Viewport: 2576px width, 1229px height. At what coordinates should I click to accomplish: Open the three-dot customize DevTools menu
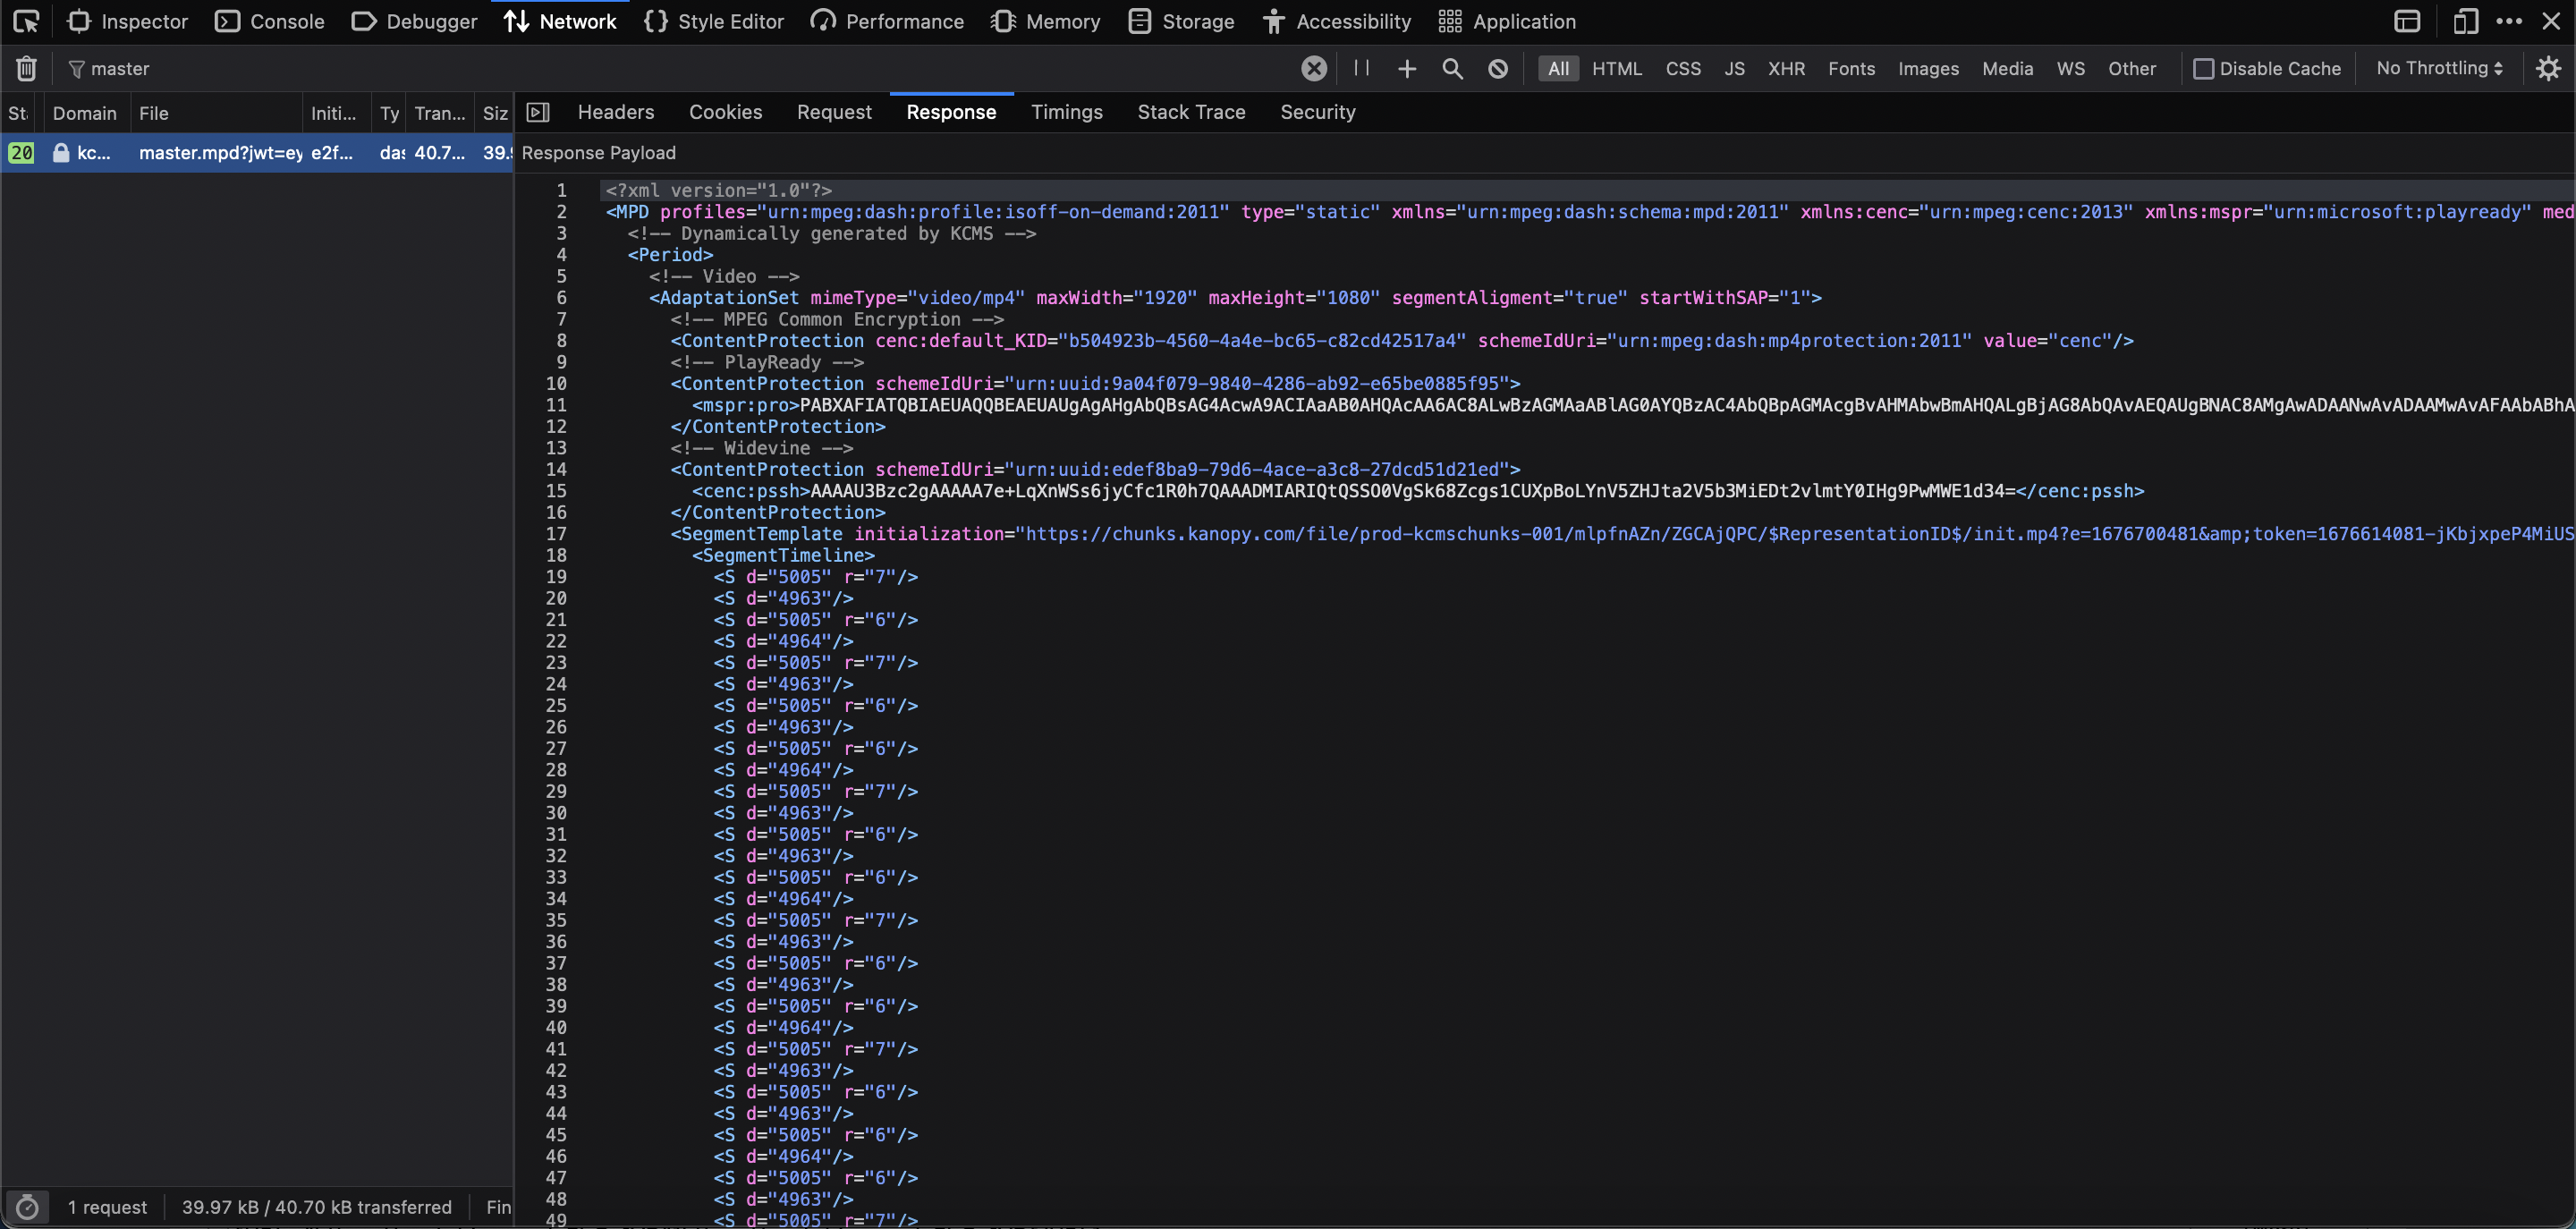(2509, 21)
